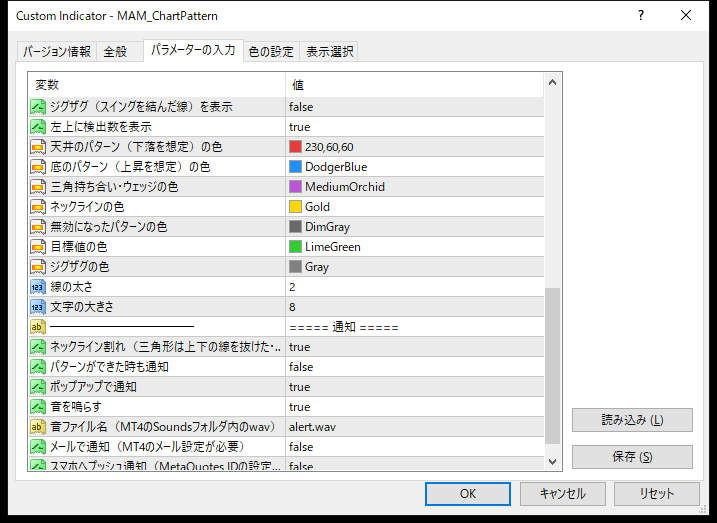Screen dimensions: 717x523
Task: Click the OK button
Action: (468, 494)
